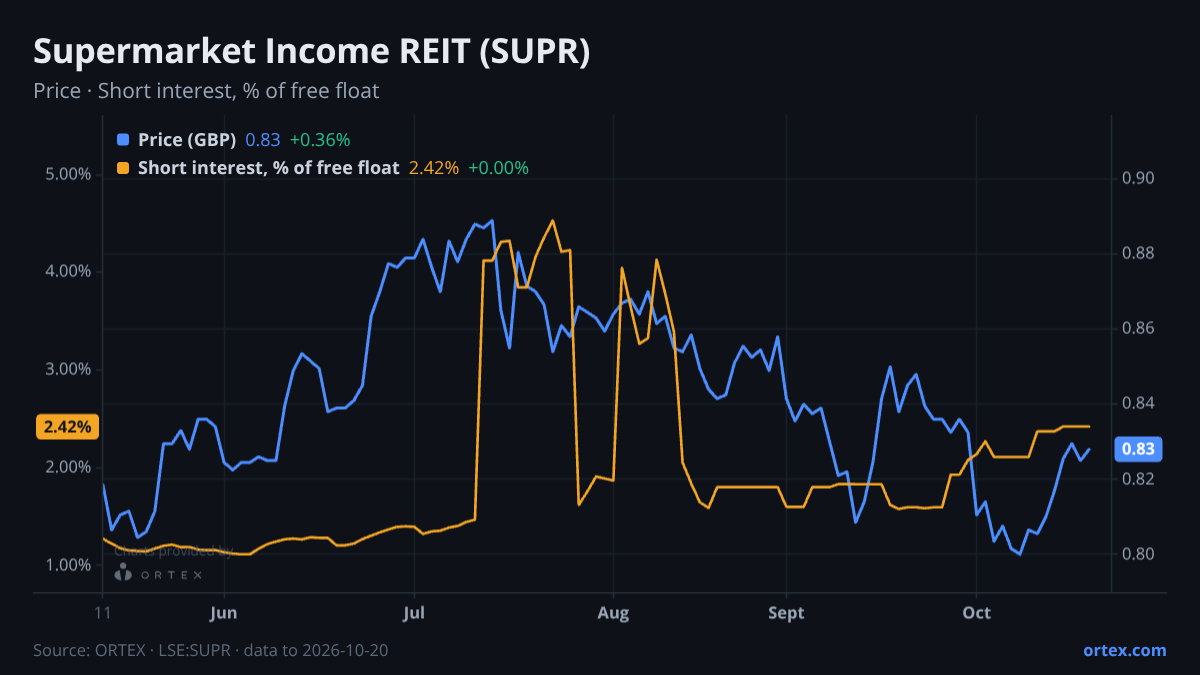
Task: Click the 1.00% left axis label
Action: click(x=68, y=565)
